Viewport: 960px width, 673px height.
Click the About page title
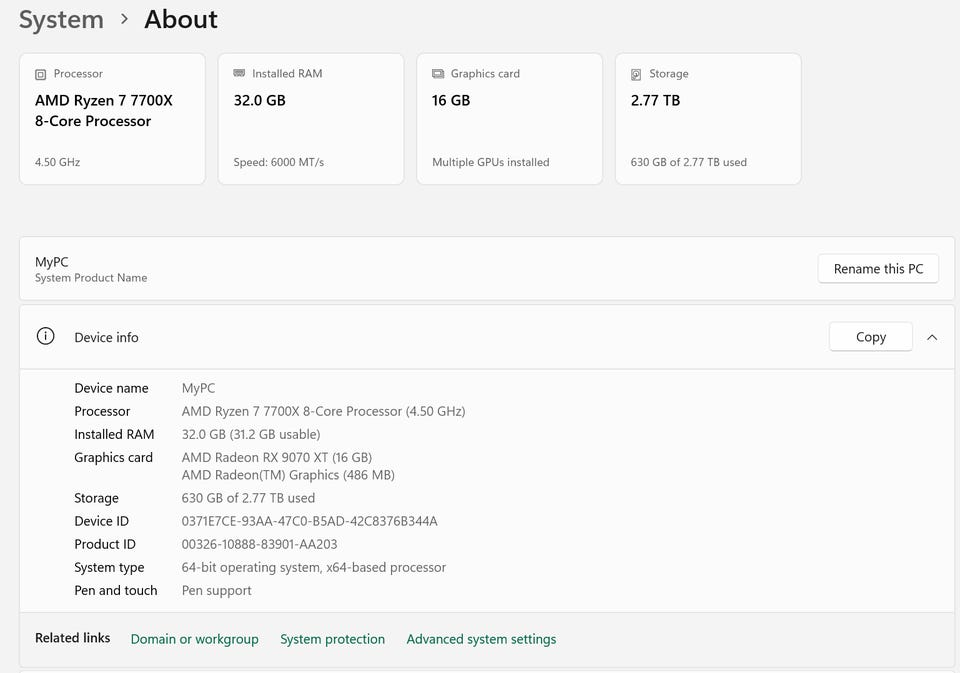point(181,20)
